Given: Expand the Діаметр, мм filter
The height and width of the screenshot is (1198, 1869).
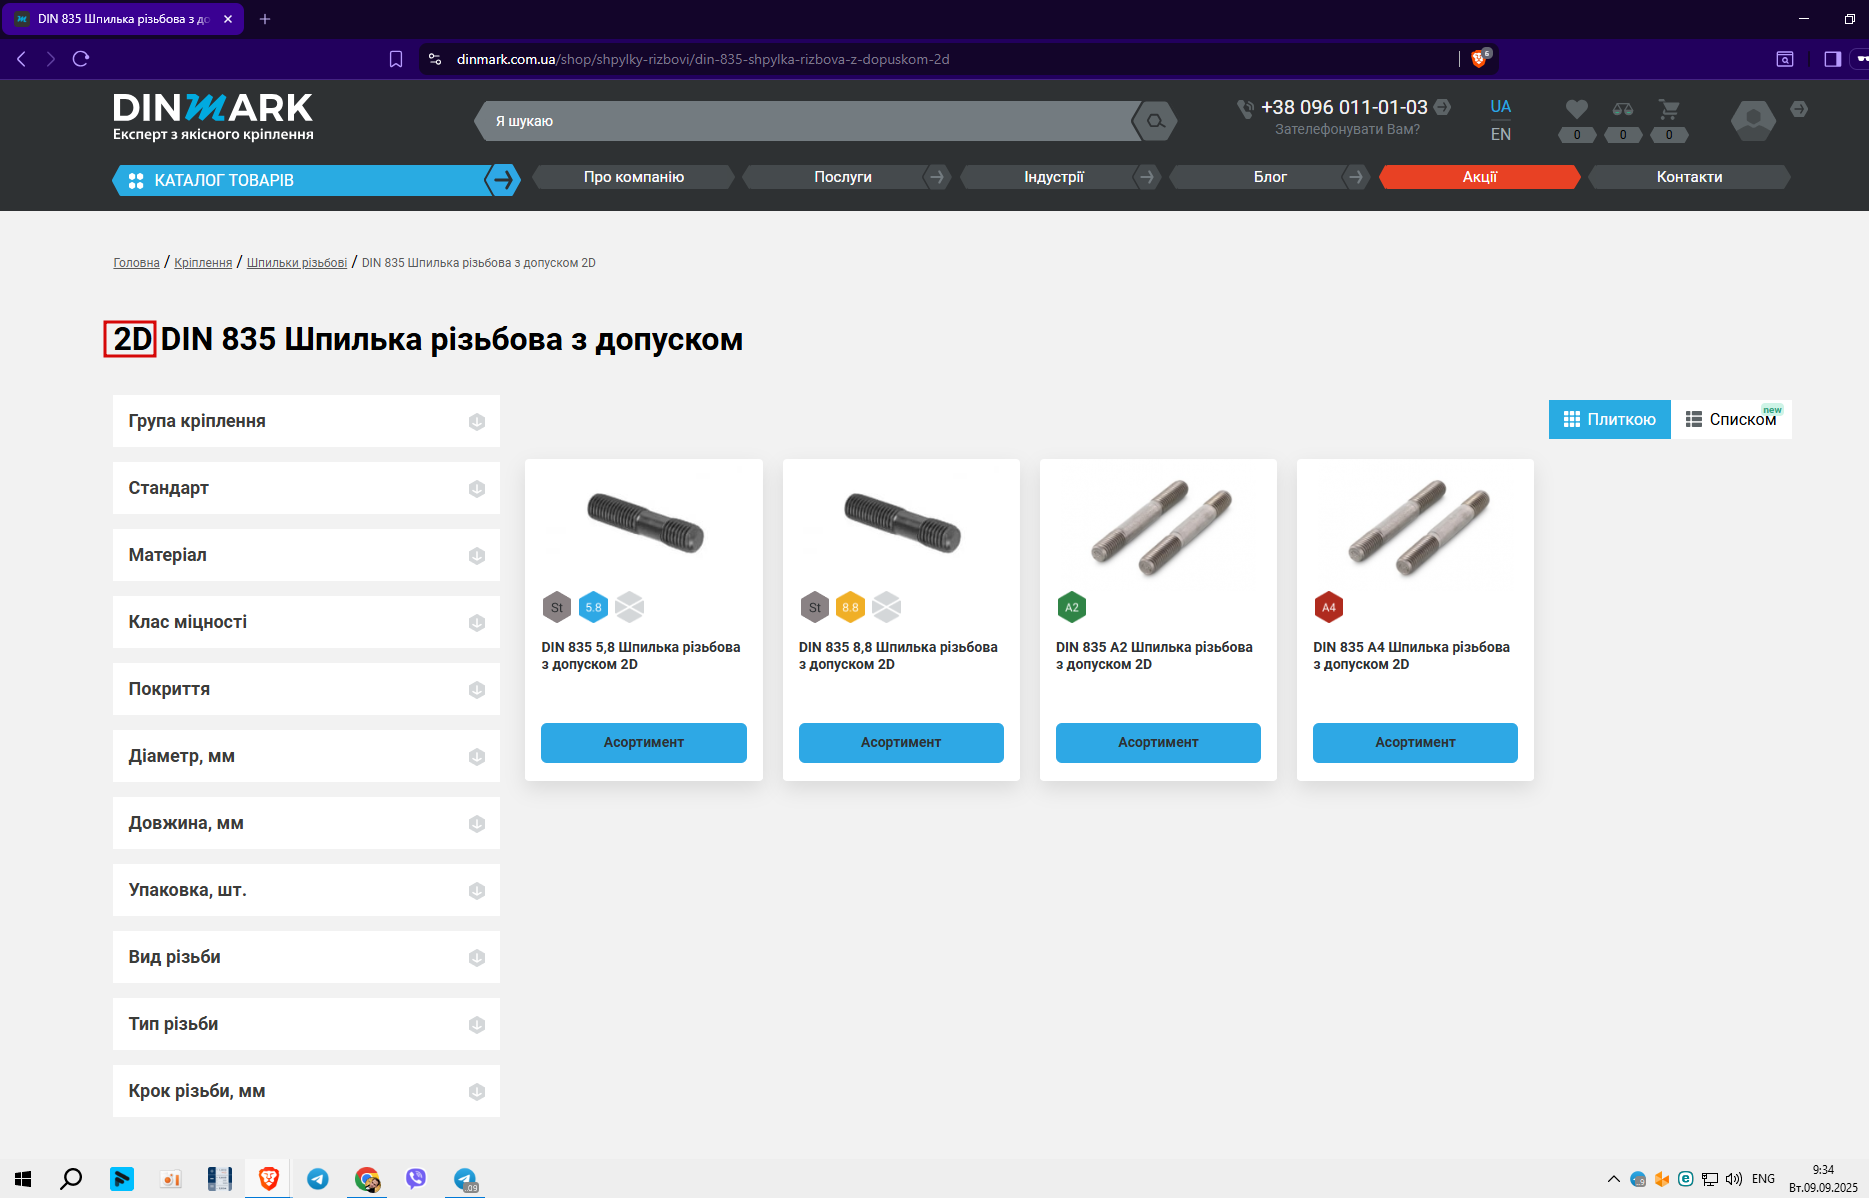Looking at the screenshot, I should tap(306, 756).
